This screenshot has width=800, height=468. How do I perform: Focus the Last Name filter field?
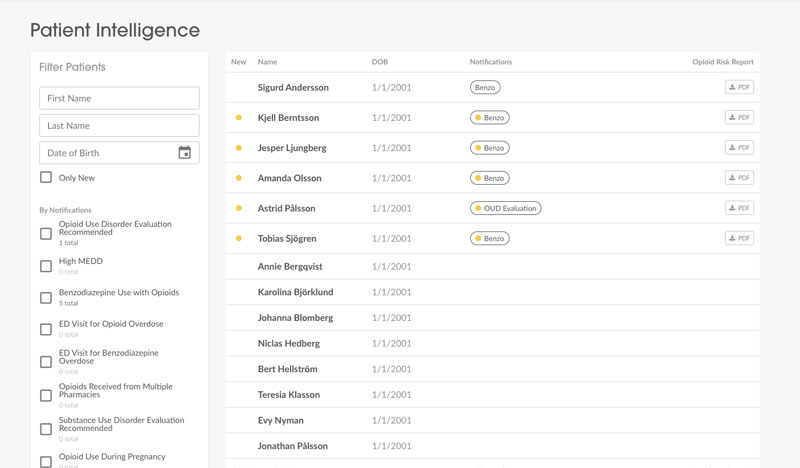coord(119,126)
